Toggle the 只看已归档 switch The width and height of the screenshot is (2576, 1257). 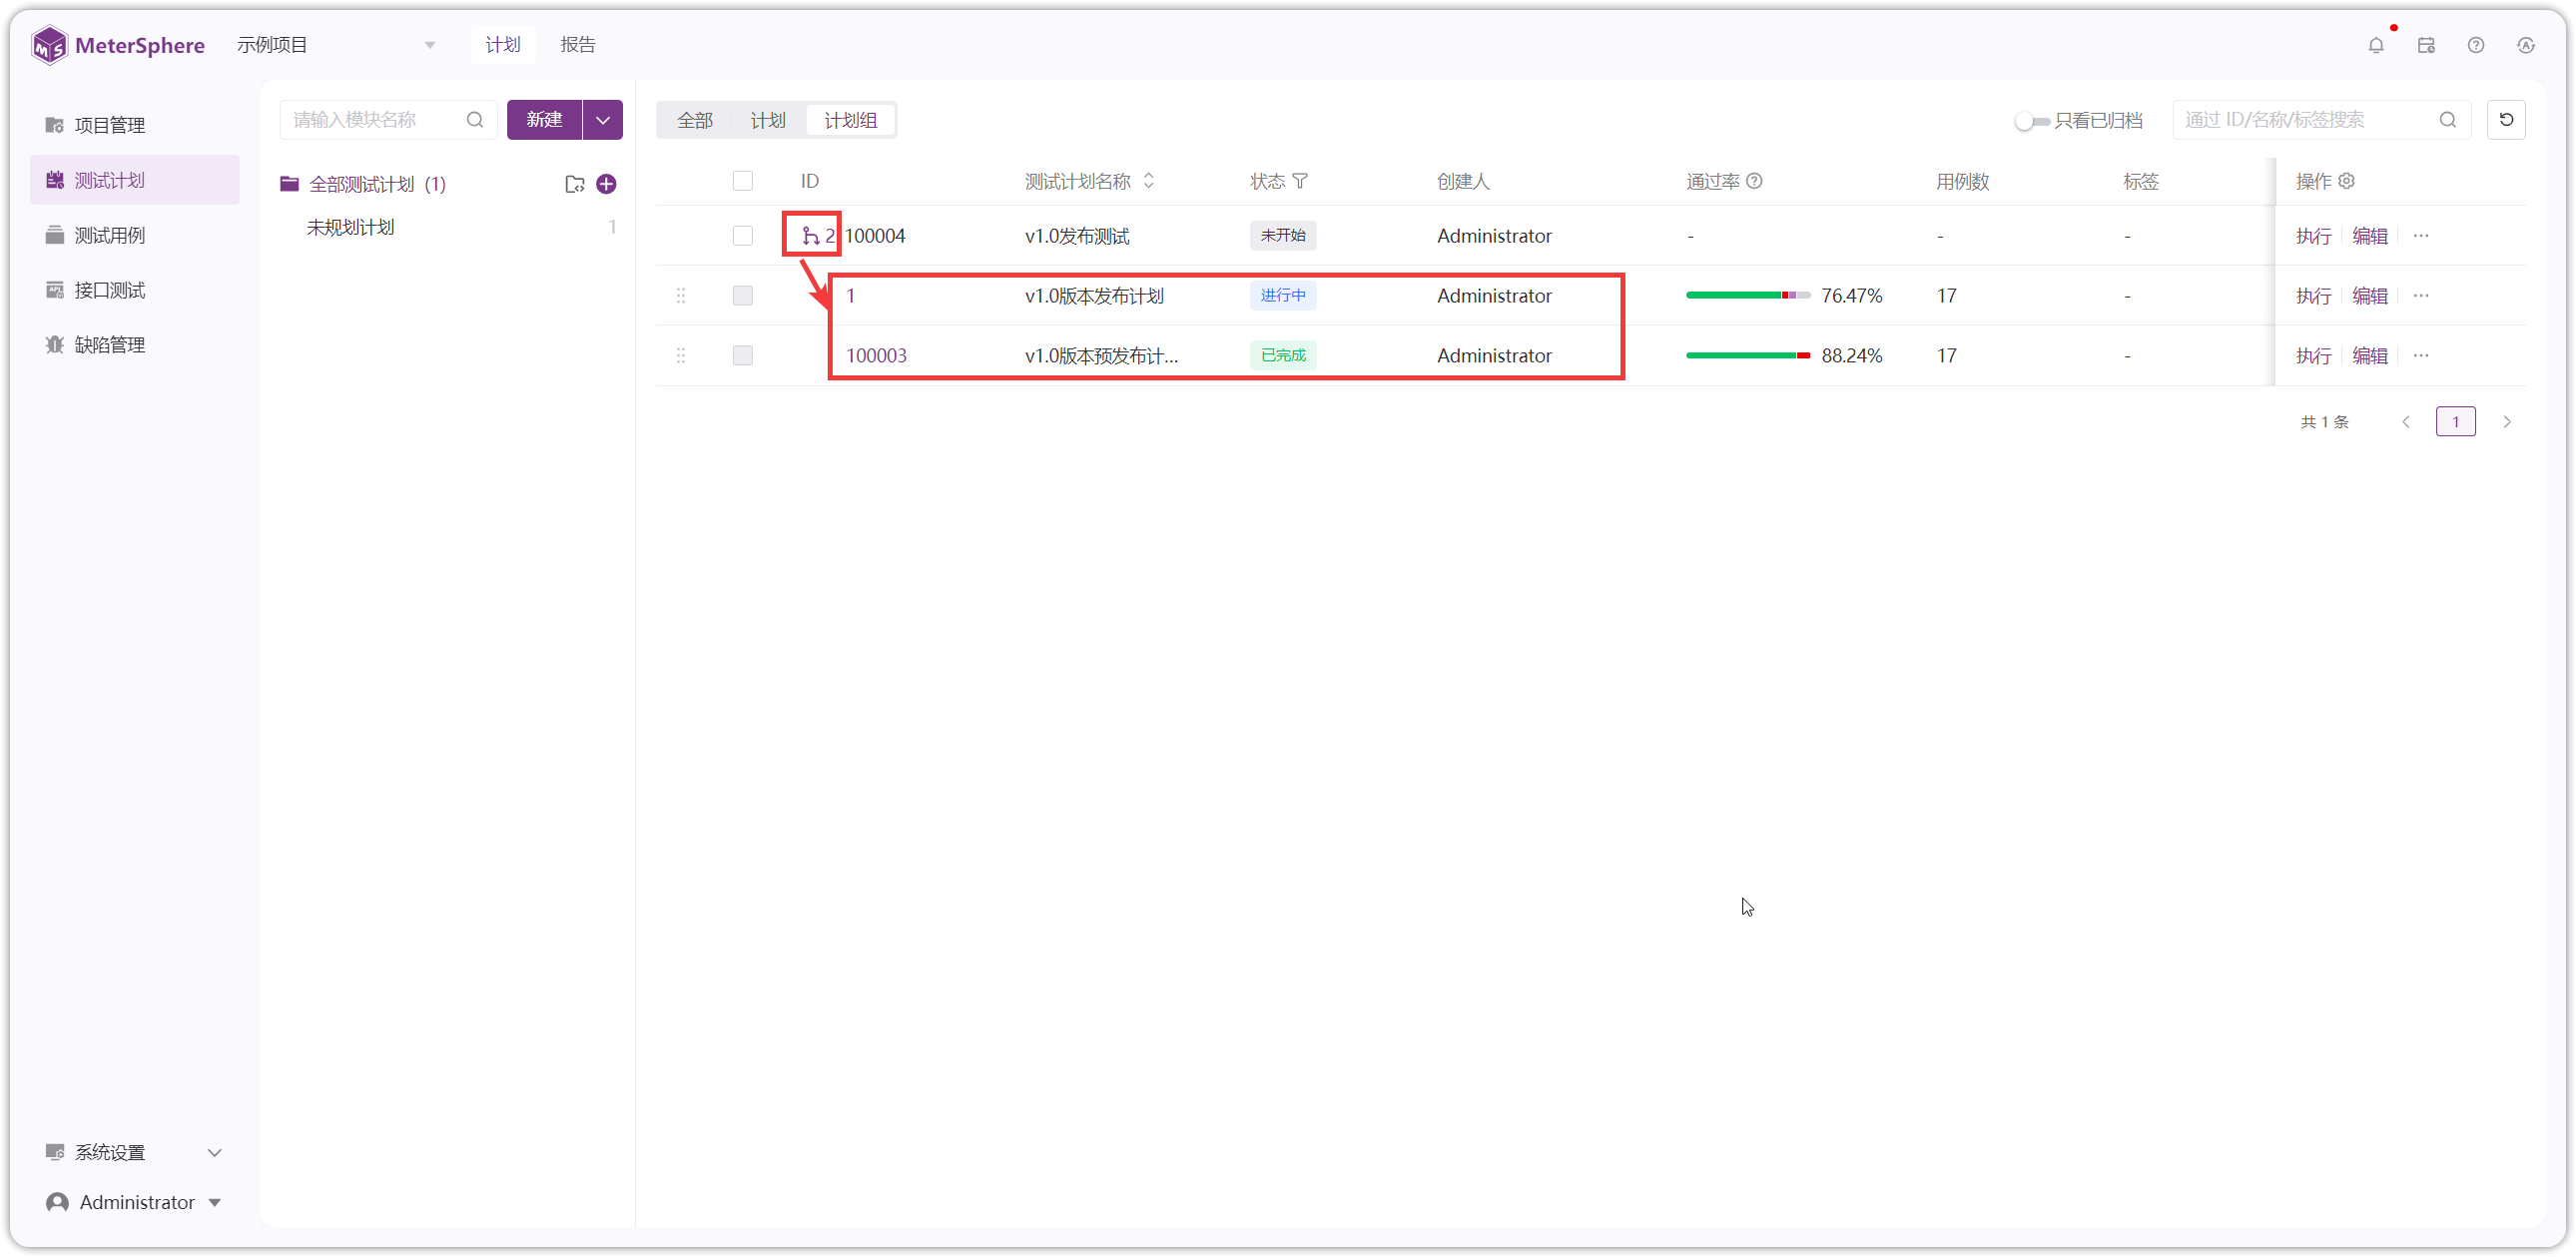(x=2031, y=121)
